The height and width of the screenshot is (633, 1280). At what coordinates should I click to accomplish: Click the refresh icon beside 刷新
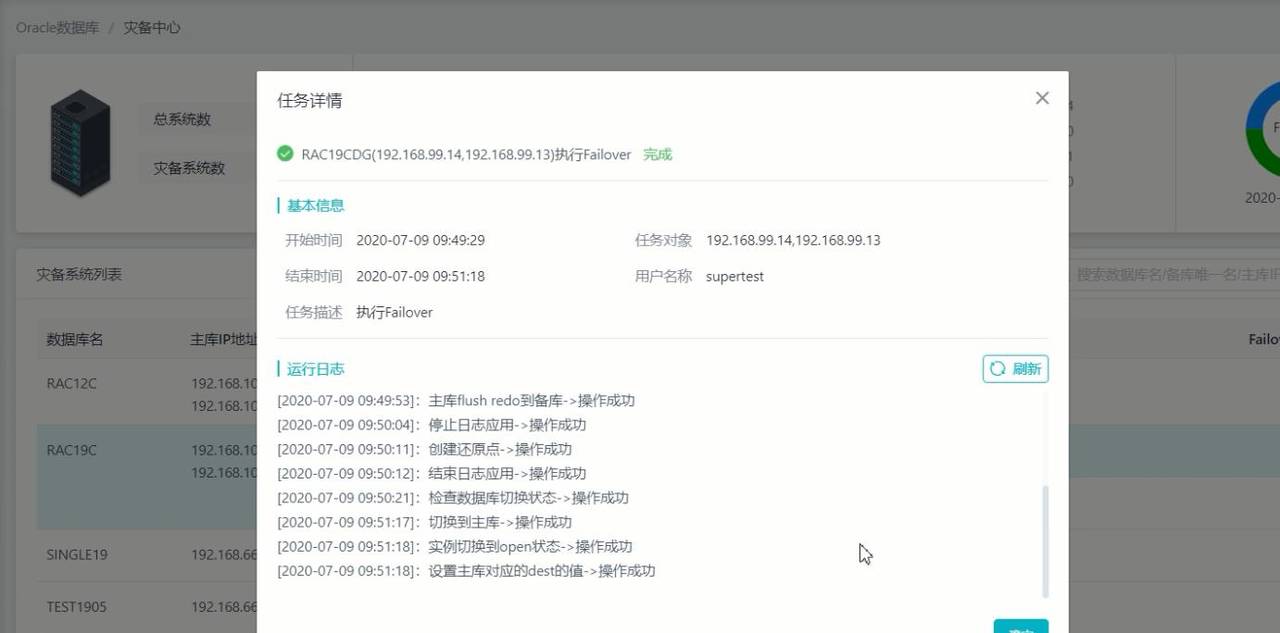(997, 369)
